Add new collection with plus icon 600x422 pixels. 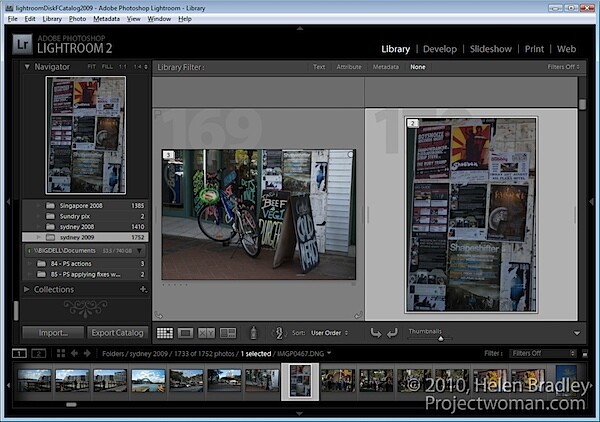pos(143,289)
